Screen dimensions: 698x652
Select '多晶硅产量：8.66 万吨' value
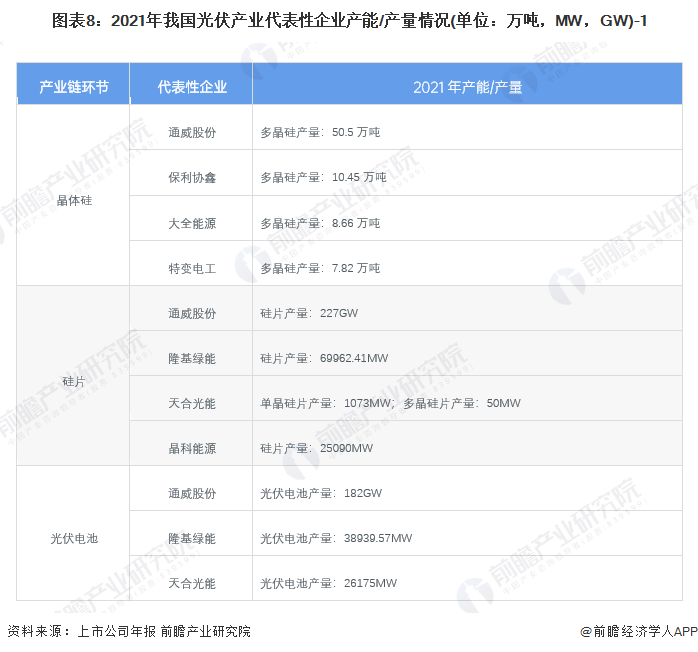pyautogui.click(x=320, y=223)
